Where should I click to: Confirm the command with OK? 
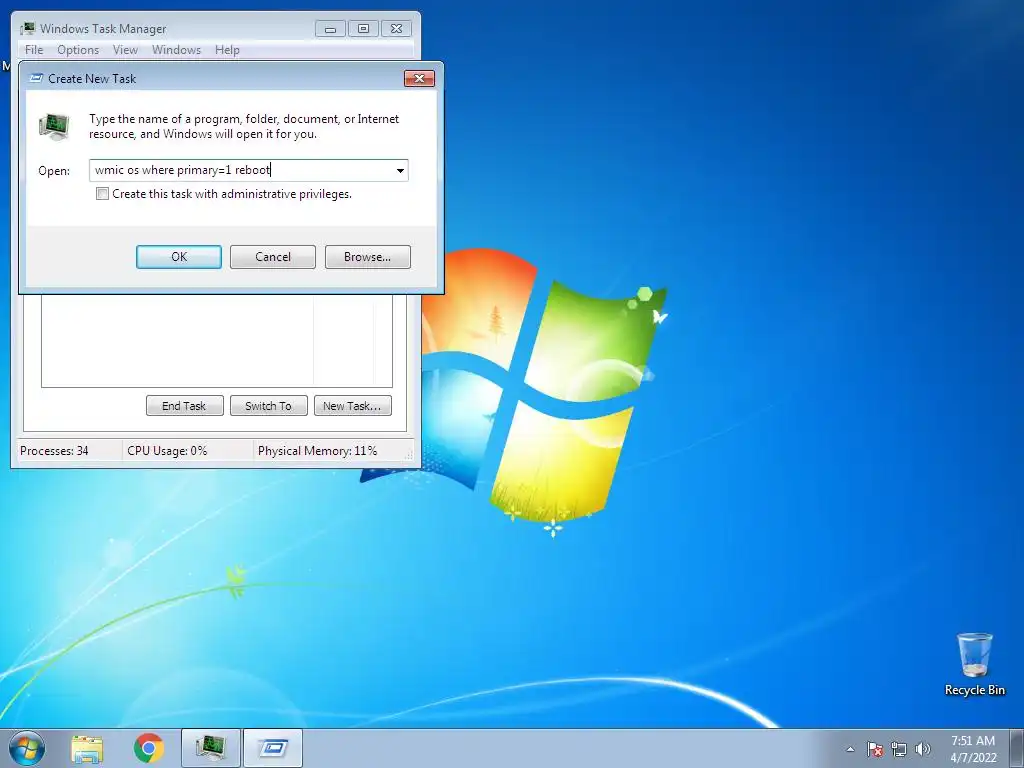(179, 257)
